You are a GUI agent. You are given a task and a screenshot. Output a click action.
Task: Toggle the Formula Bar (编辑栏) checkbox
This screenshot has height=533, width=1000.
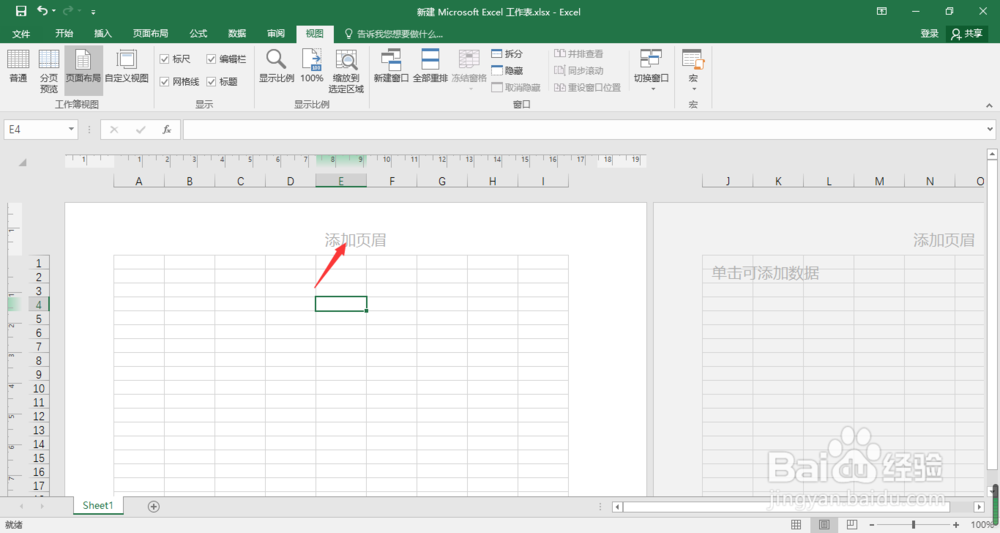tap(211, 59)
